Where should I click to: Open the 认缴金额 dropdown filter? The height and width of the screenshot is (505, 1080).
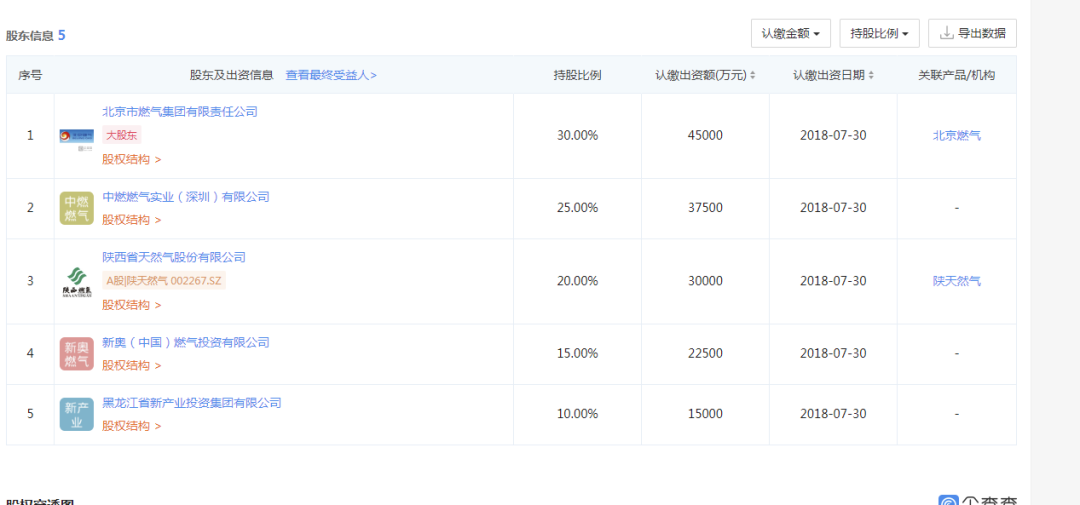tap(791, 33)
